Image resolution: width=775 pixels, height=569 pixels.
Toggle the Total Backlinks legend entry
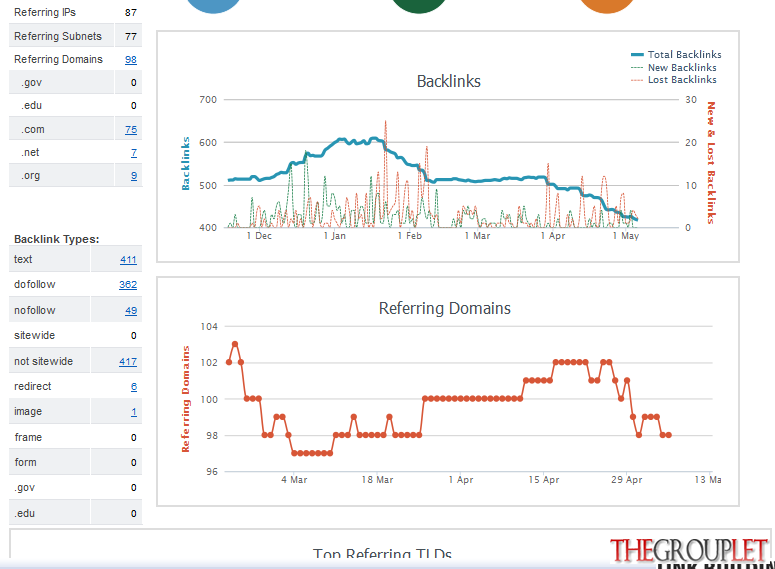pyautogui.click(x=676, y=54)
